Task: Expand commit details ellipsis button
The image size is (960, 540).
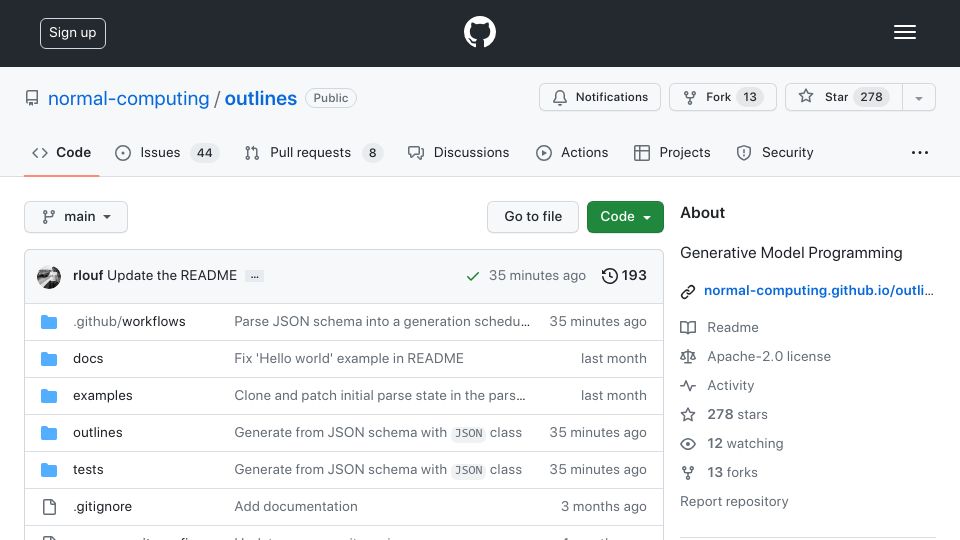Action: coord(255,276)
